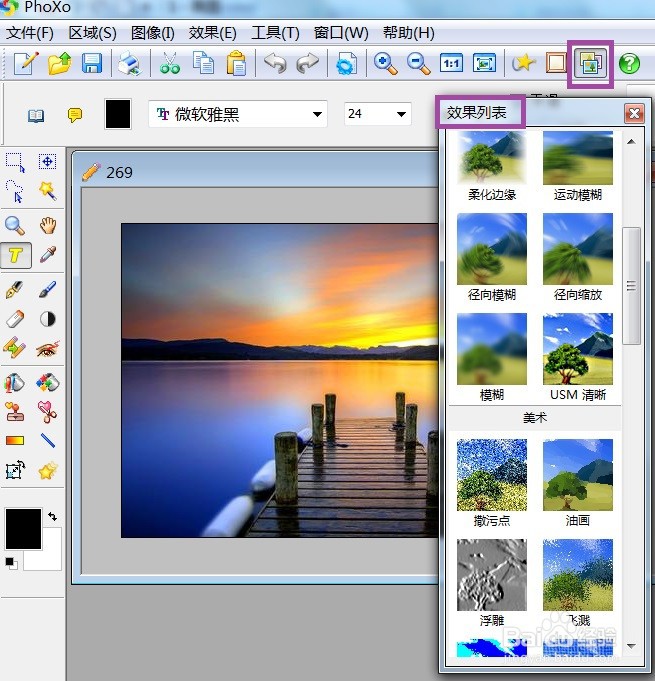Apply the 运动模糊 effect
655x681 pixels.
point(578,158)
